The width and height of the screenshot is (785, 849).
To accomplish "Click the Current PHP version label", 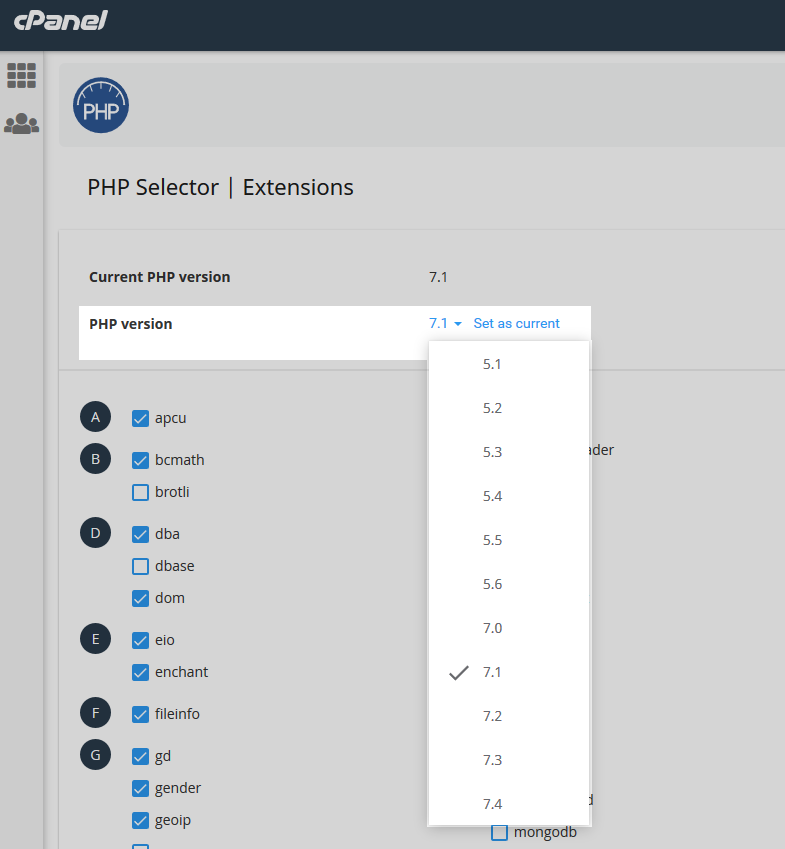I will pyautogui.click(x=160, y=277).
